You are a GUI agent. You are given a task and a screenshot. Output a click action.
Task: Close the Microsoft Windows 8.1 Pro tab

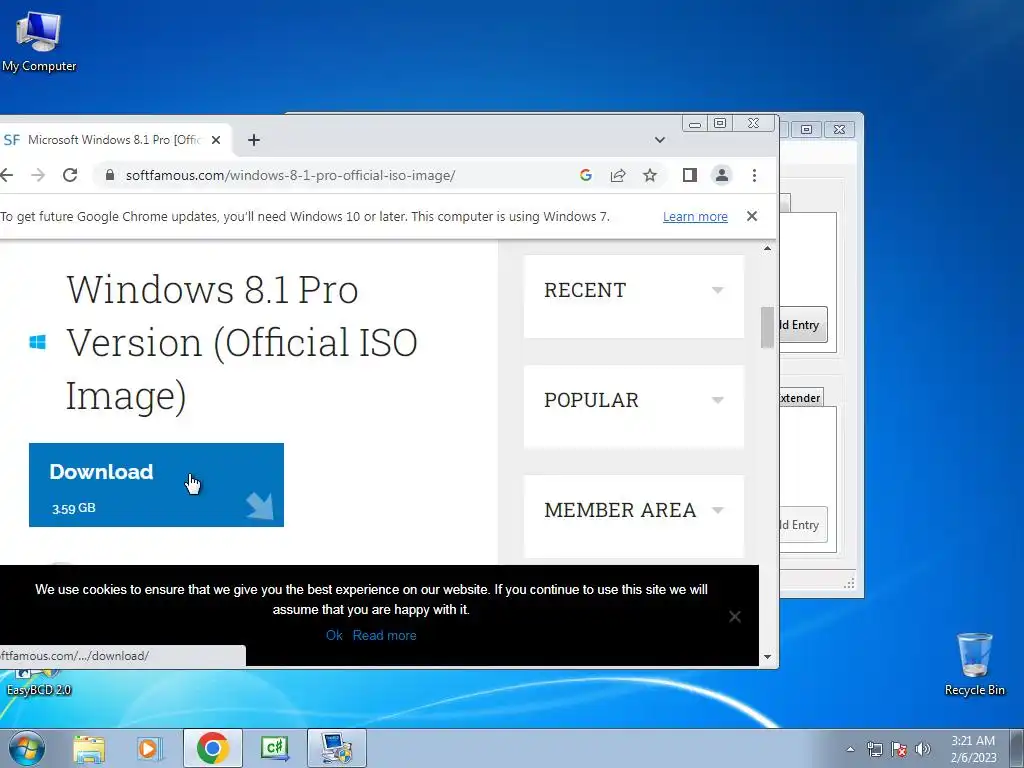(216, 140)
